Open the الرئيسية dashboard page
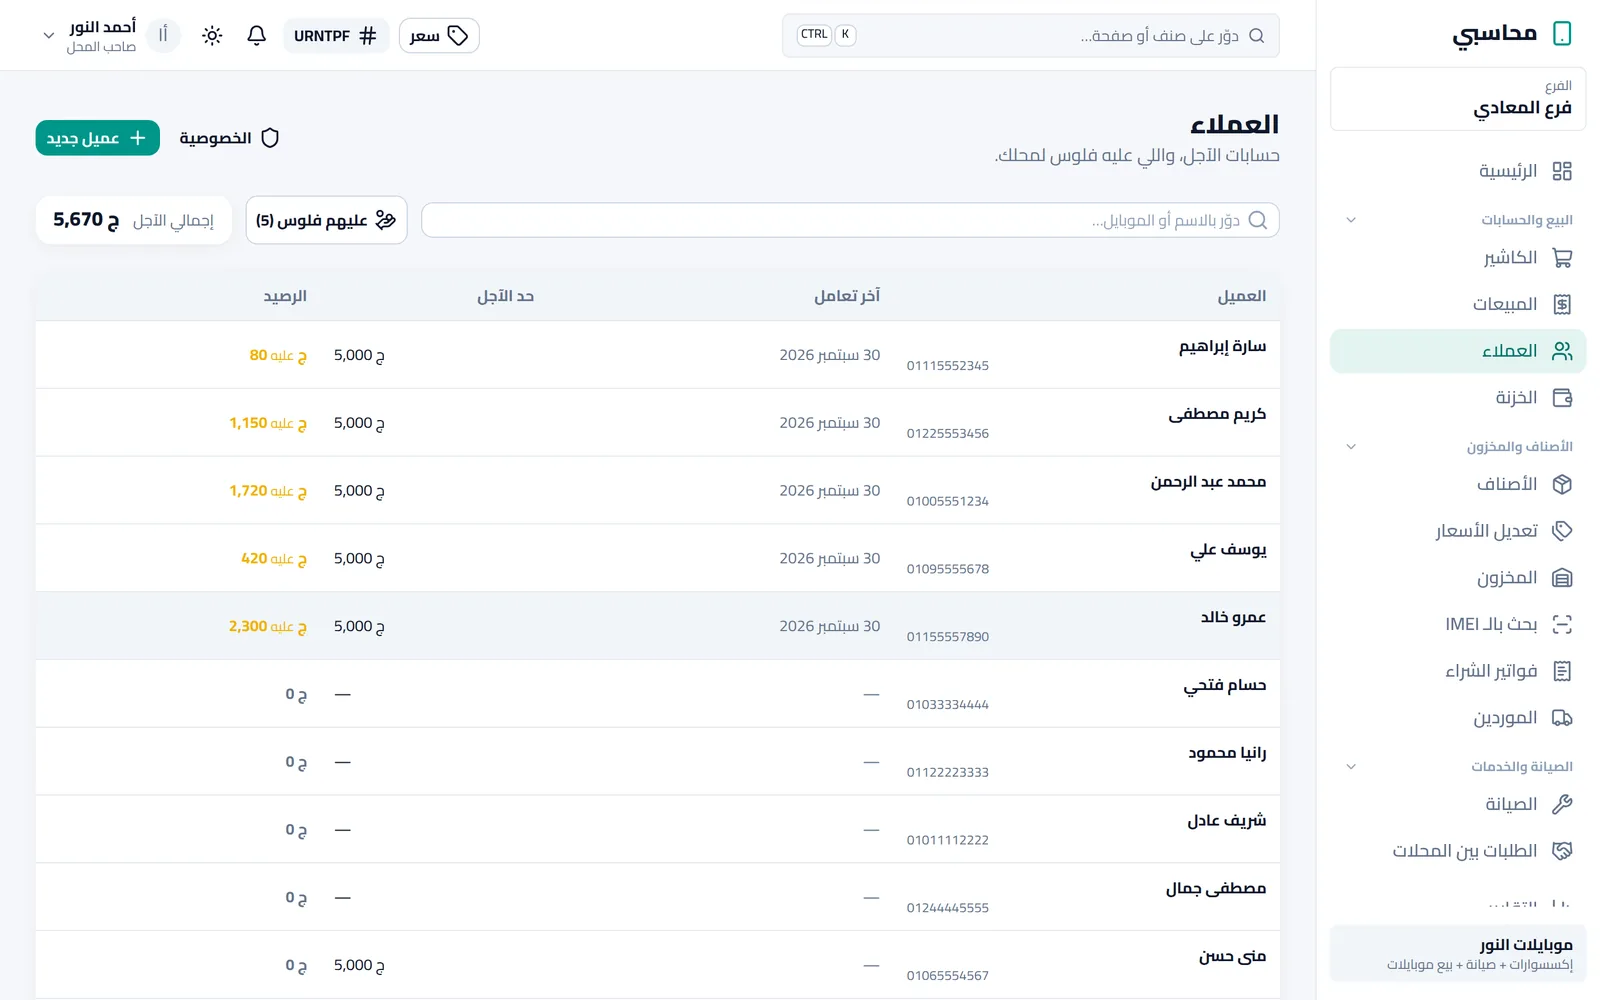1600x1000 pixels. (x=1458, y=171)
